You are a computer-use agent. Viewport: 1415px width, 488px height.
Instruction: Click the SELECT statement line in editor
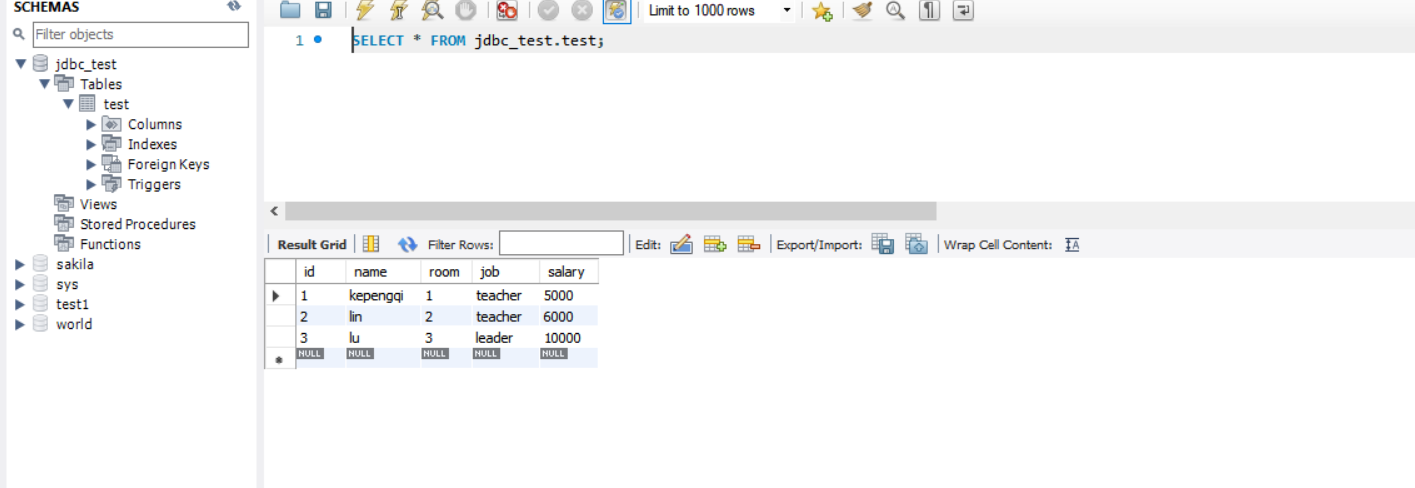coord(479,41)
